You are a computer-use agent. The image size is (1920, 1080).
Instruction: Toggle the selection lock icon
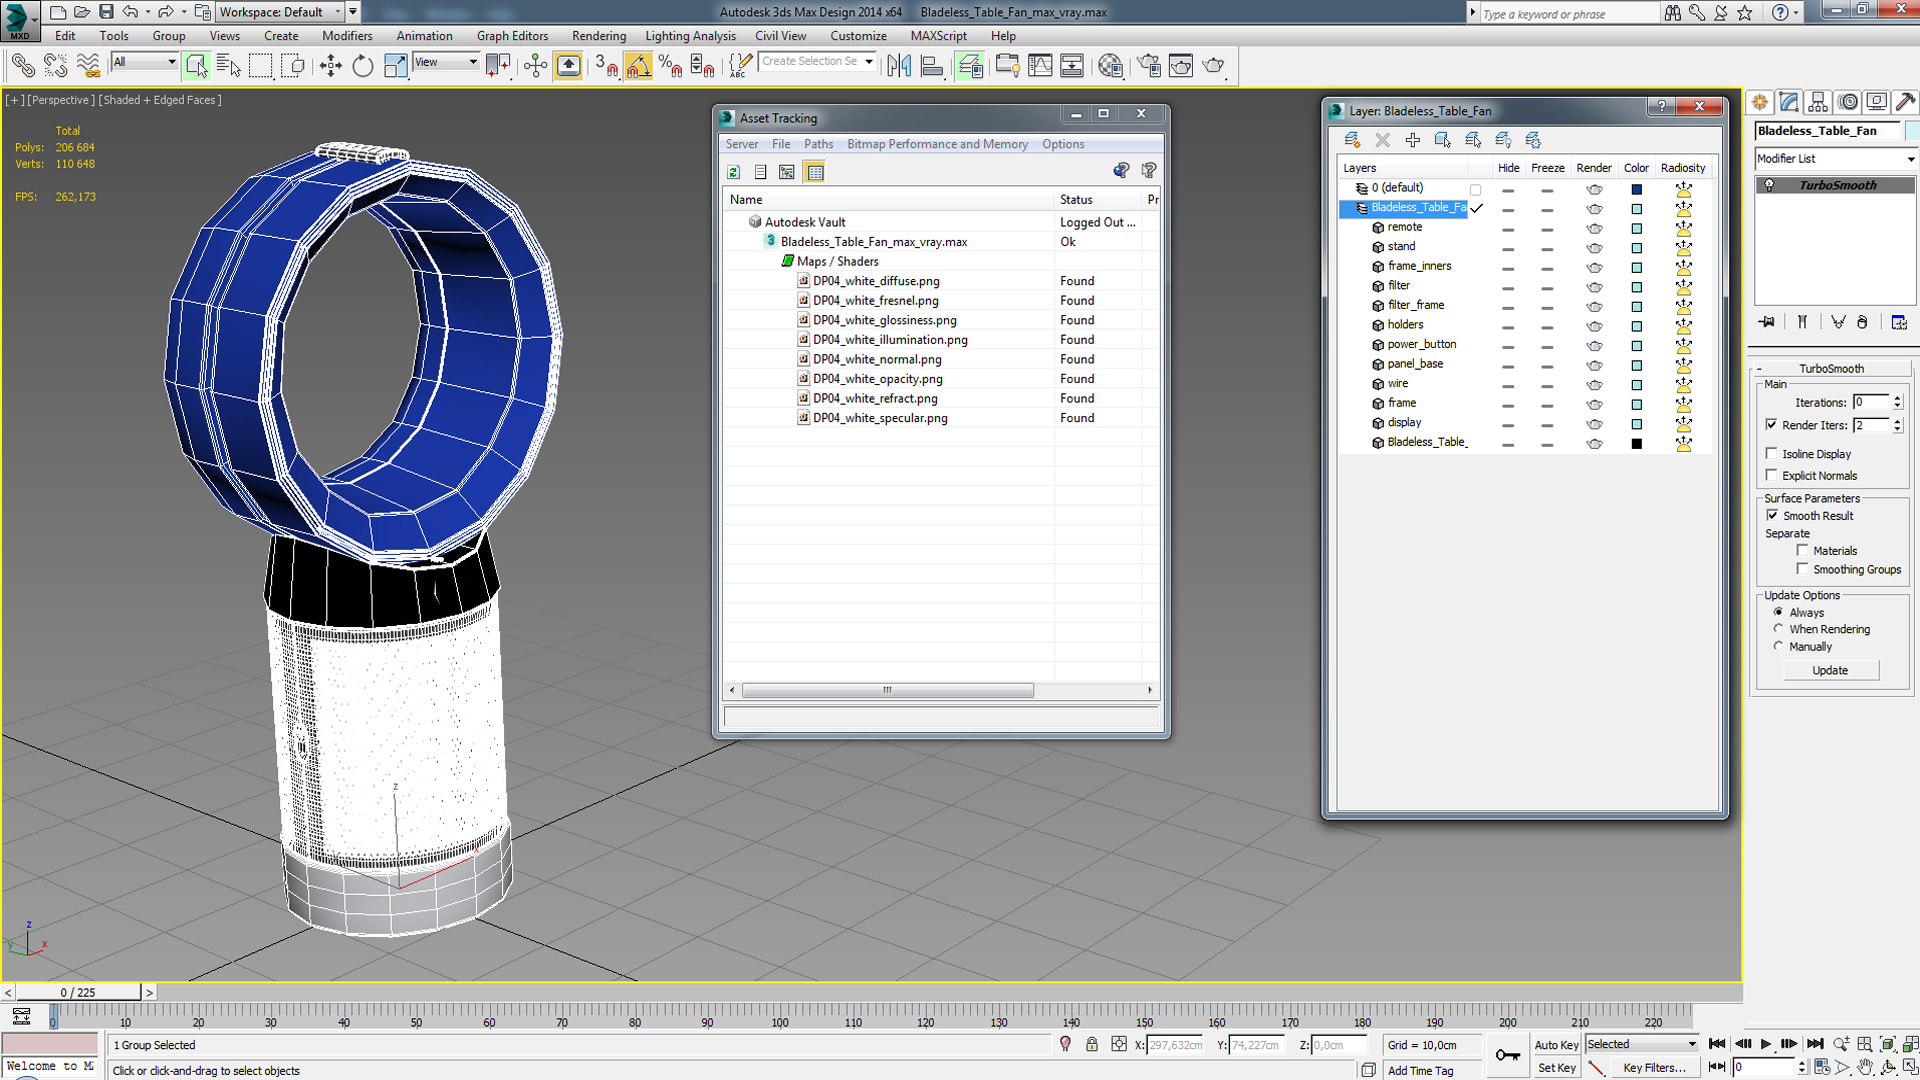(1092, 1045)
